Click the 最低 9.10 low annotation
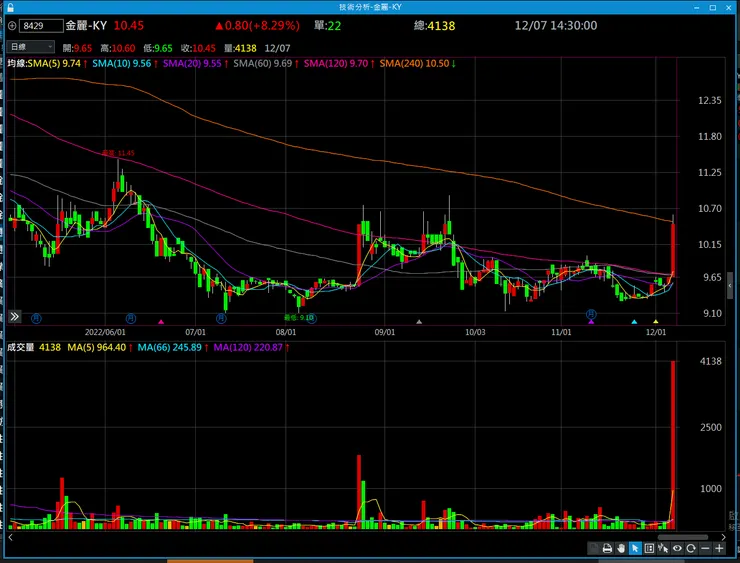 click(298, 318)
